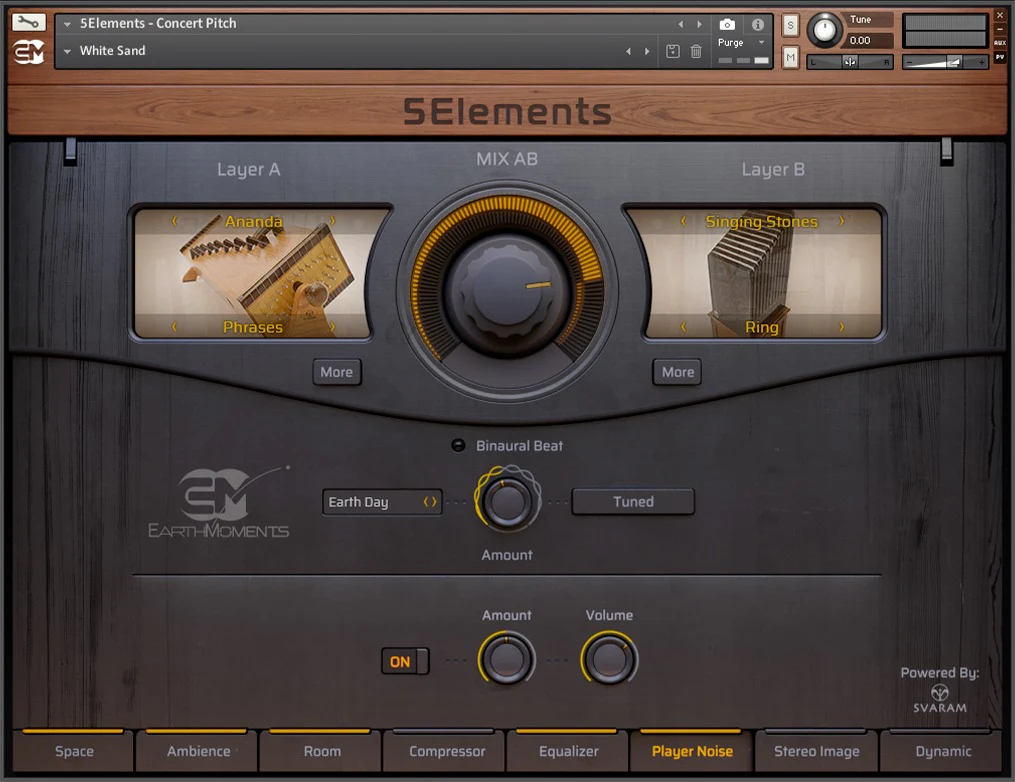Screen dimensions: 1015x782
Task: Click the pan center marker icon
Action: 850,61
